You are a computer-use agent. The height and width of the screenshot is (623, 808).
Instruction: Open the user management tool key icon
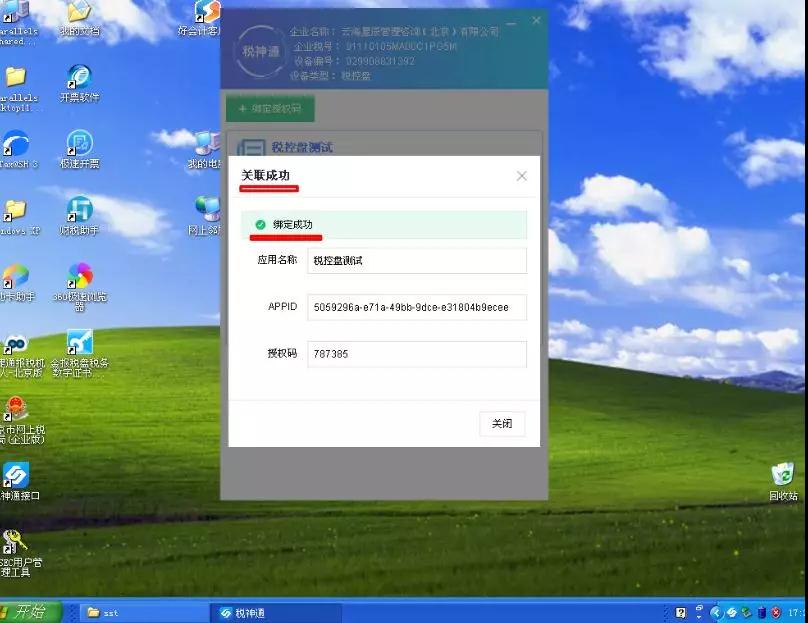pyautogui.click(x=15, y=542)
